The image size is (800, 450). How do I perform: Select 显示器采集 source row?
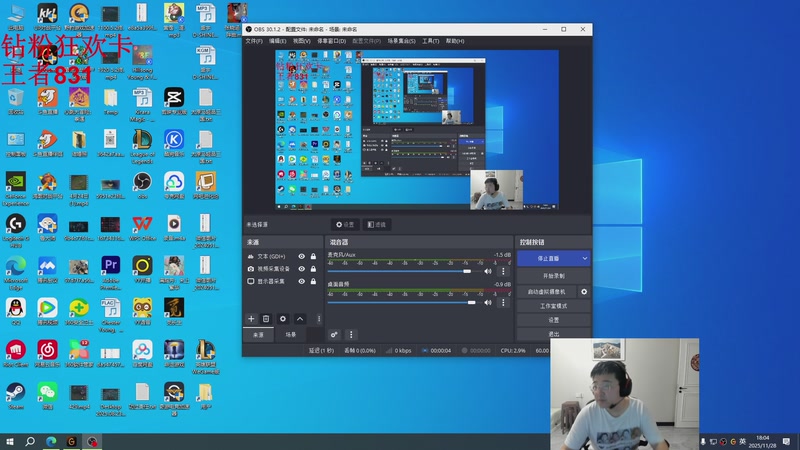click(283, 281)
